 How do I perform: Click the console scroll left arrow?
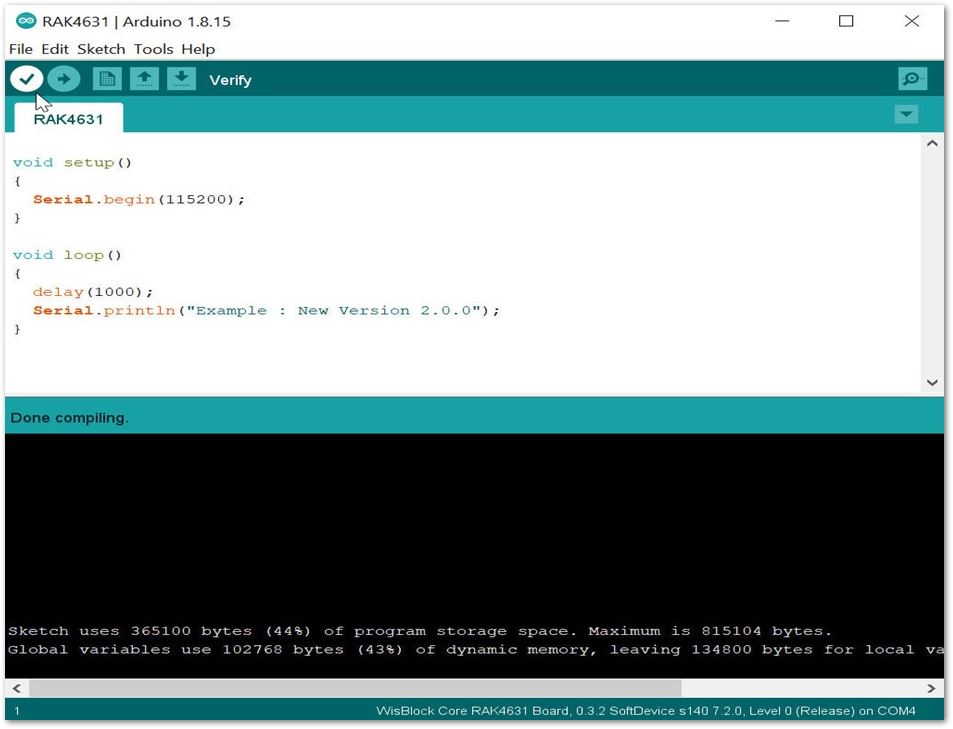(x=16, y=688)
